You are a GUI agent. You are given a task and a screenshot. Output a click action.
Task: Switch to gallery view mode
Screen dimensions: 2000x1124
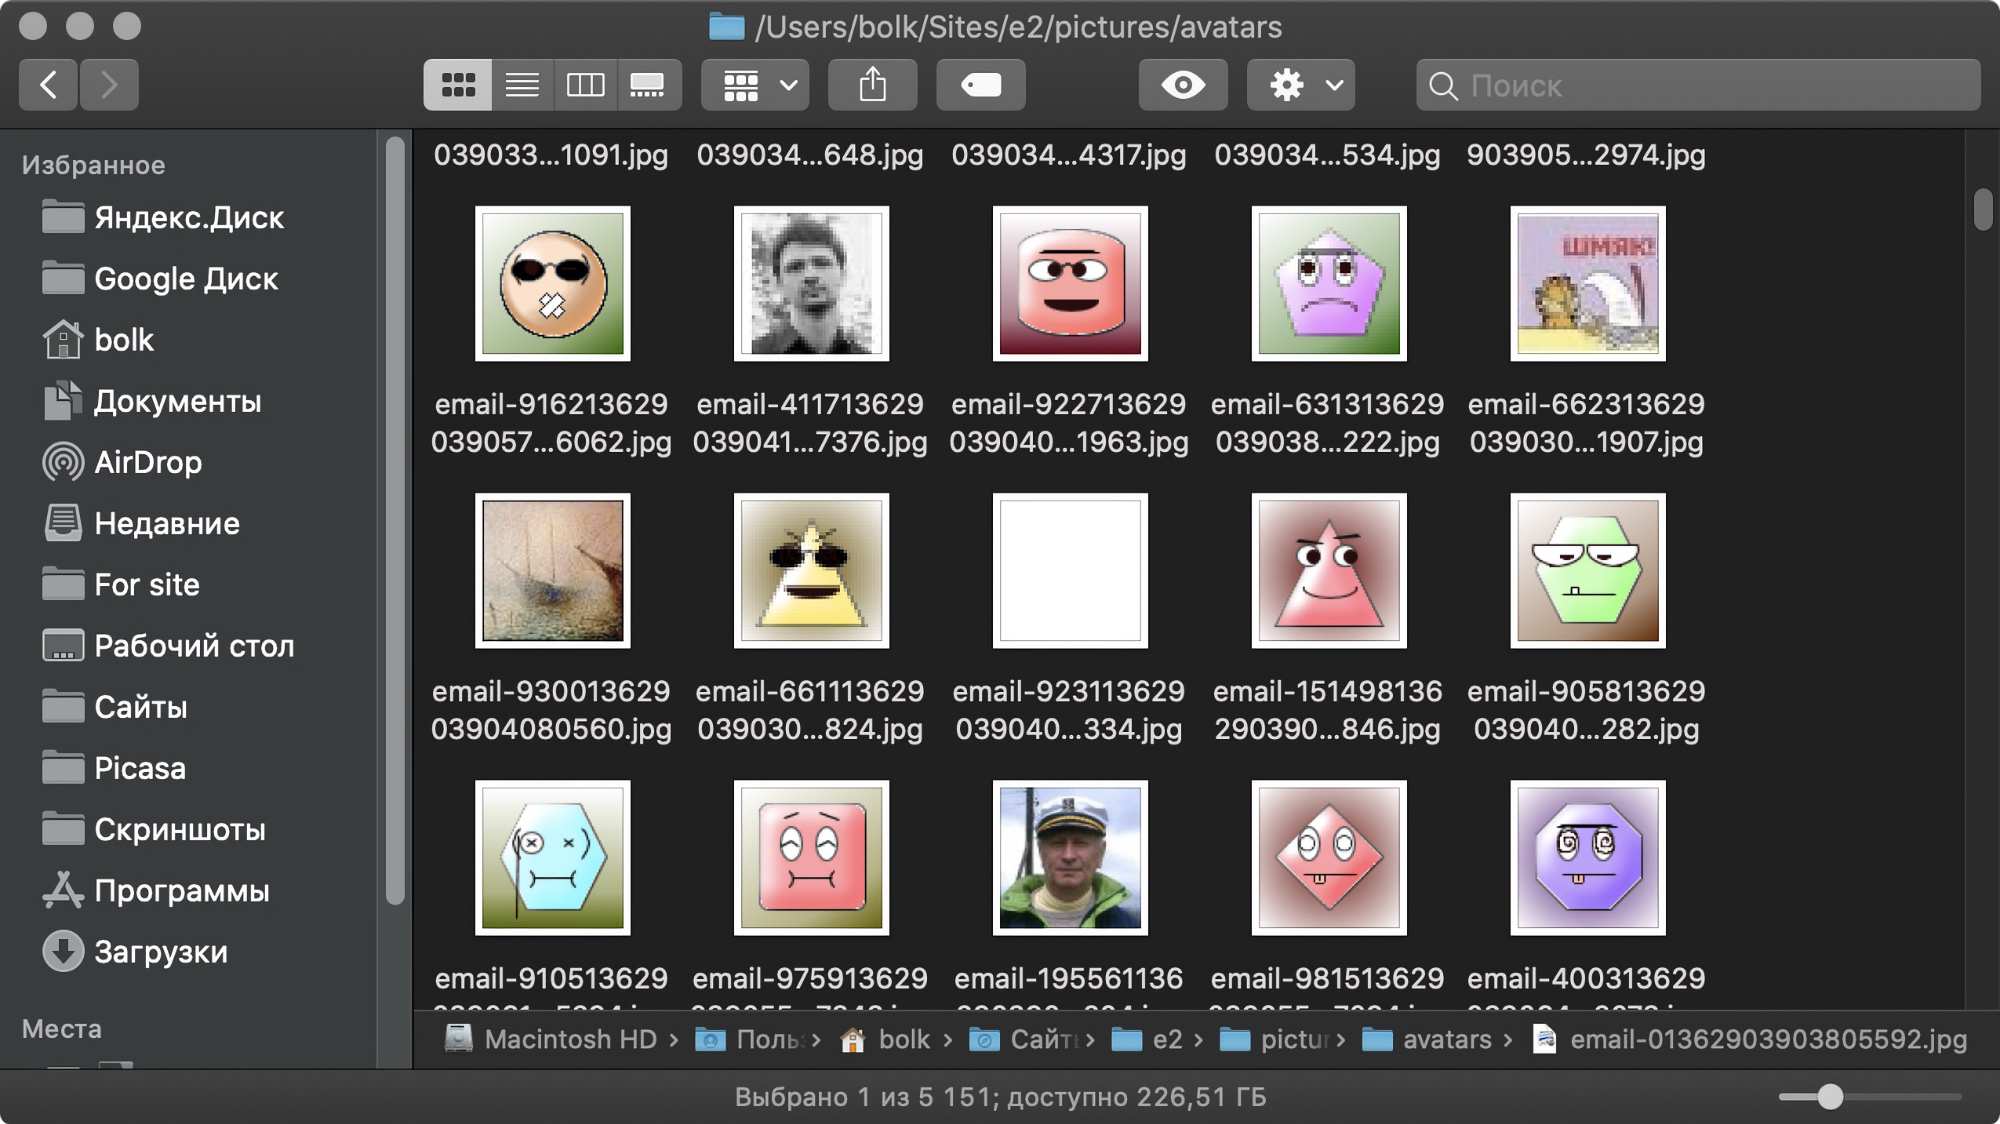(x=648, y=85)
